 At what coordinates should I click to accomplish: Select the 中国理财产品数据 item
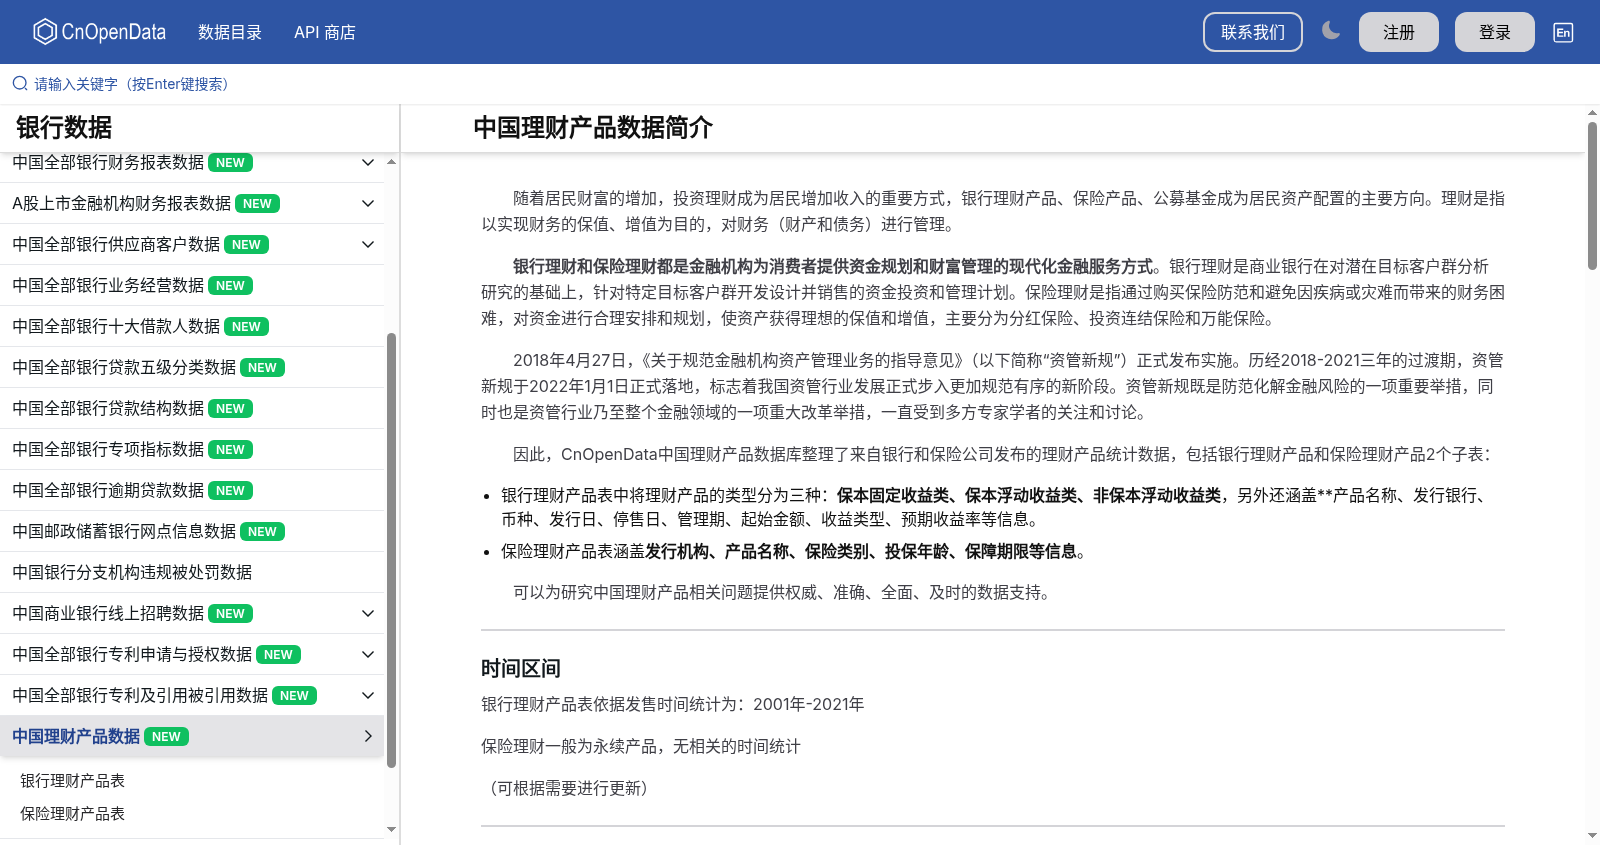click(x=192, y=736)
